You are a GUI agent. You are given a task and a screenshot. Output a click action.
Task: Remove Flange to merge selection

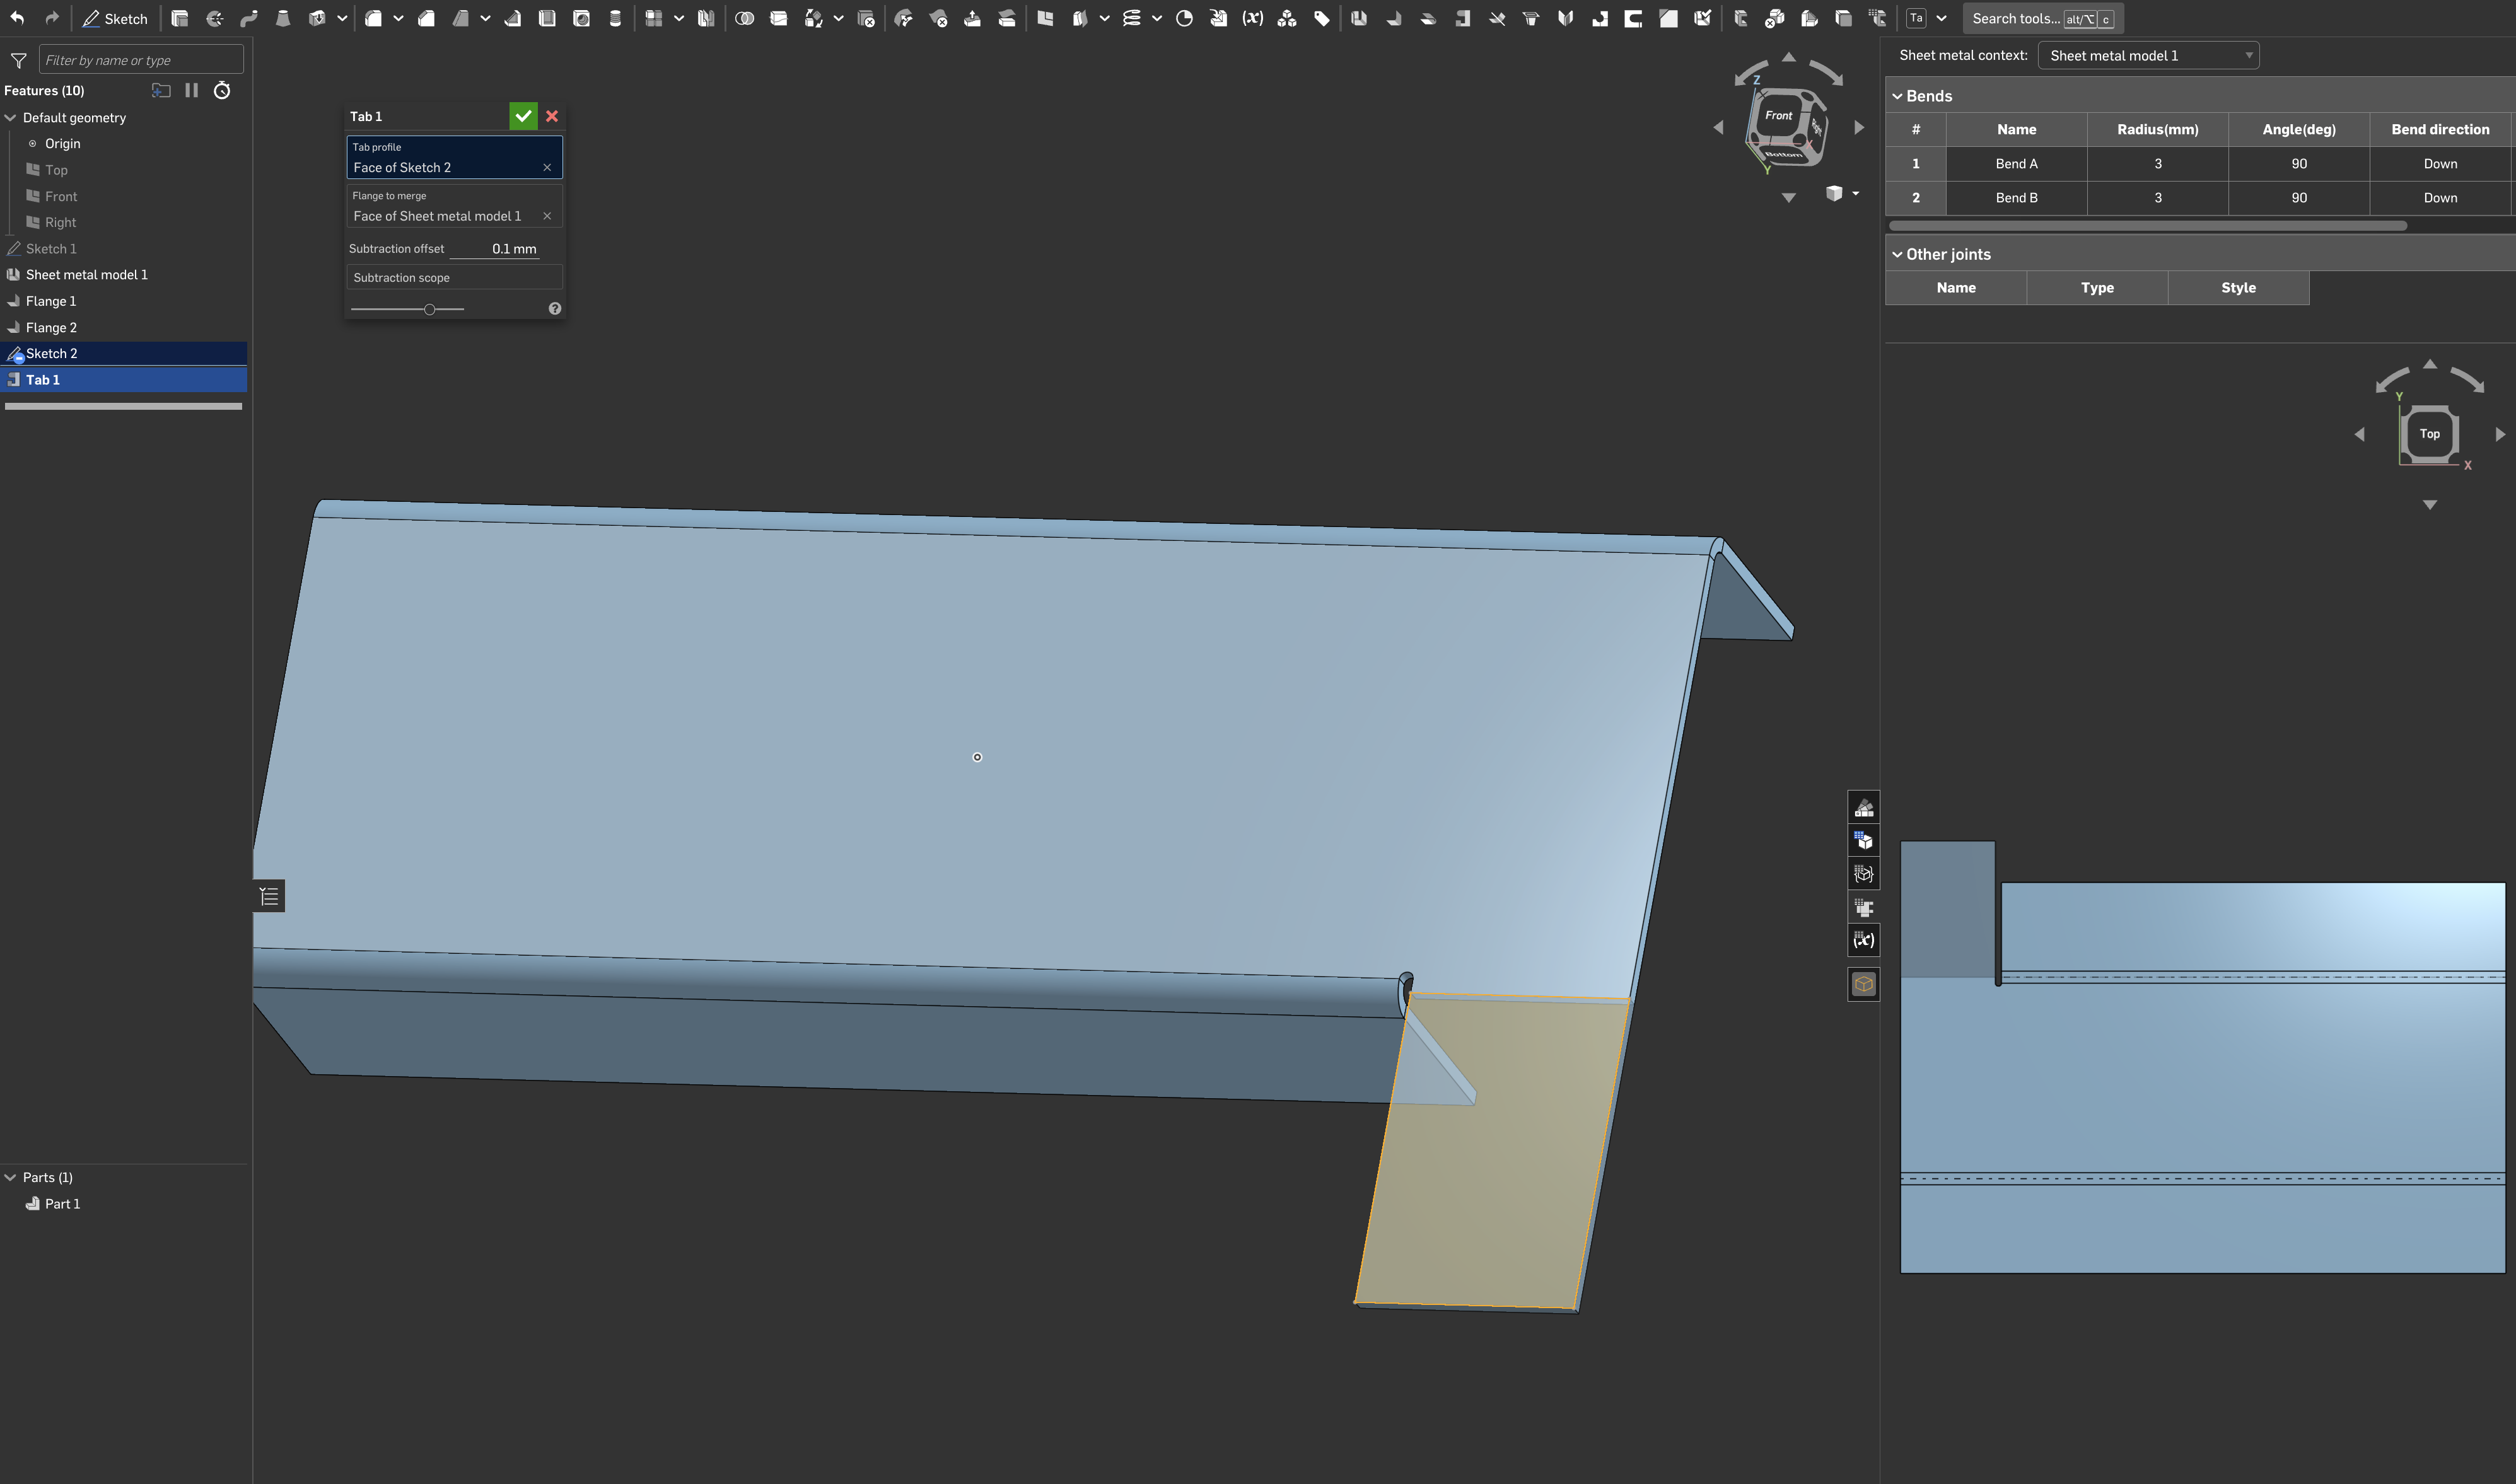click(x=547, y=216)
